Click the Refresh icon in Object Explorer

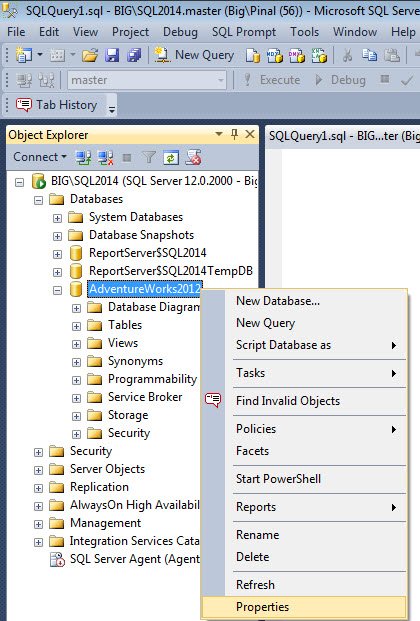click(x=171, y=158)
